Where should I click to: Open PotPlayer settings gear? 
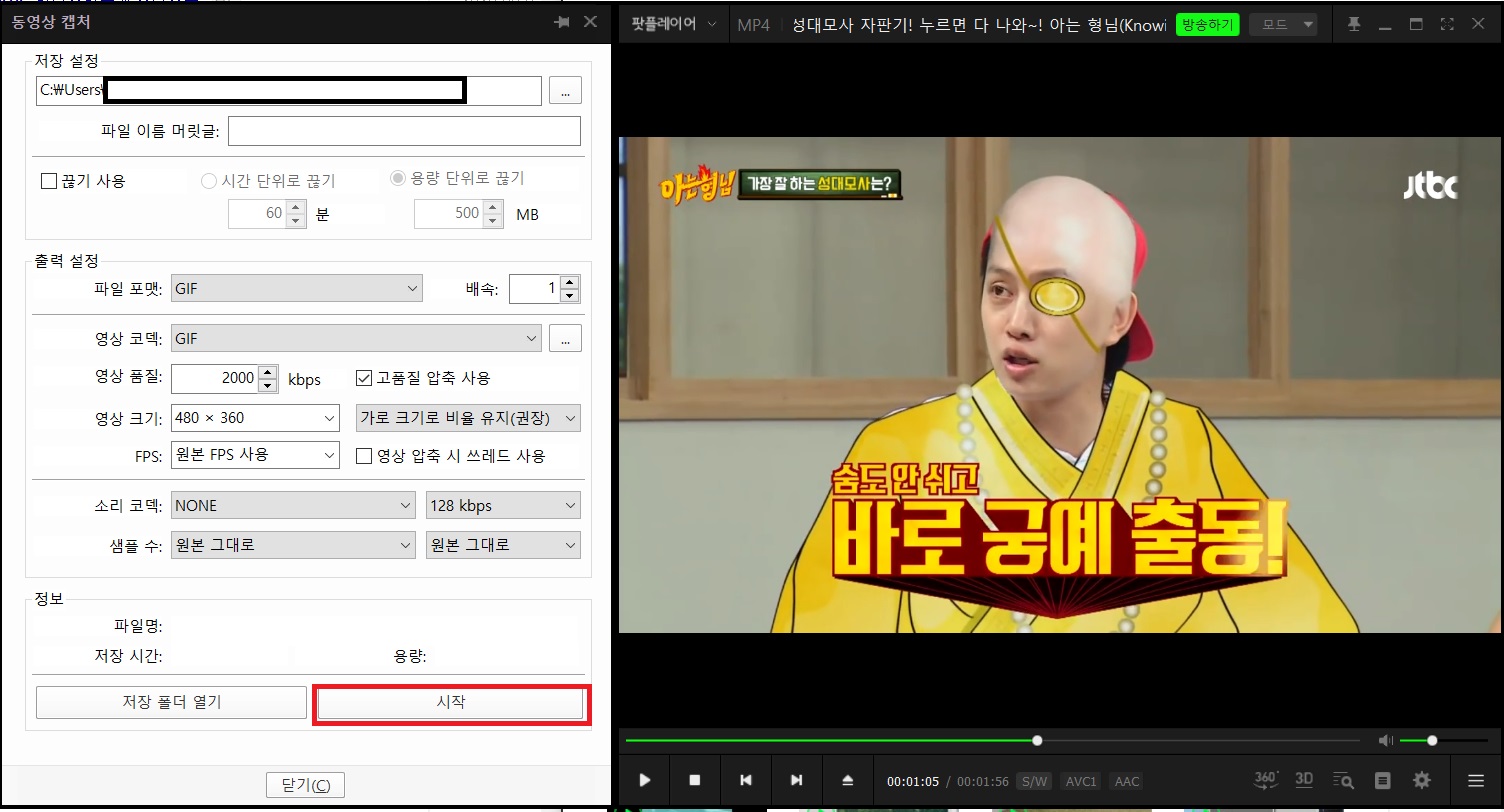[1422, 781]
